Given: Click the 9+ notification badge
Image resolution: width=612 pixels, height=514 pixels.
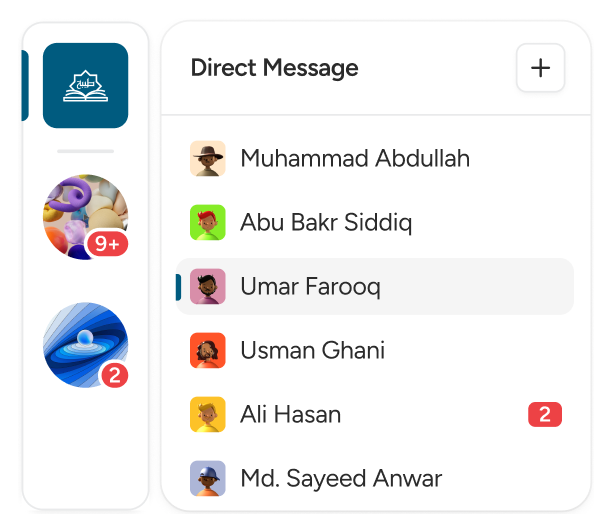Looking at the screenshot, I should tap(107, 243).
